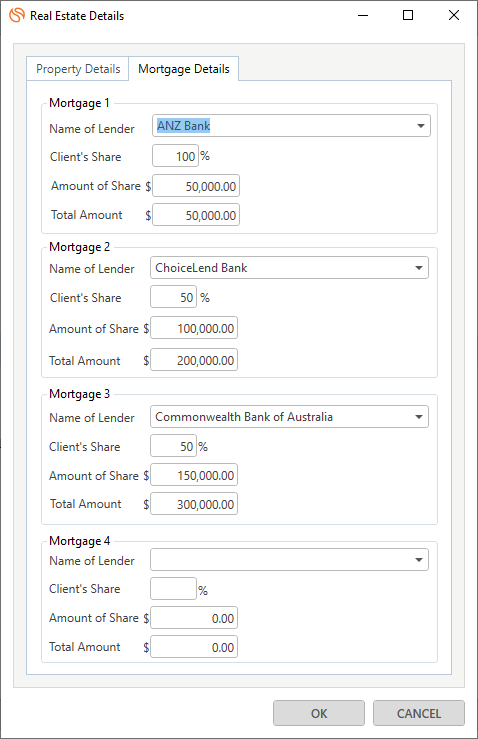478x739 pixels.
Task: Switch to the Property Details tab
Action: pos(78,69)
